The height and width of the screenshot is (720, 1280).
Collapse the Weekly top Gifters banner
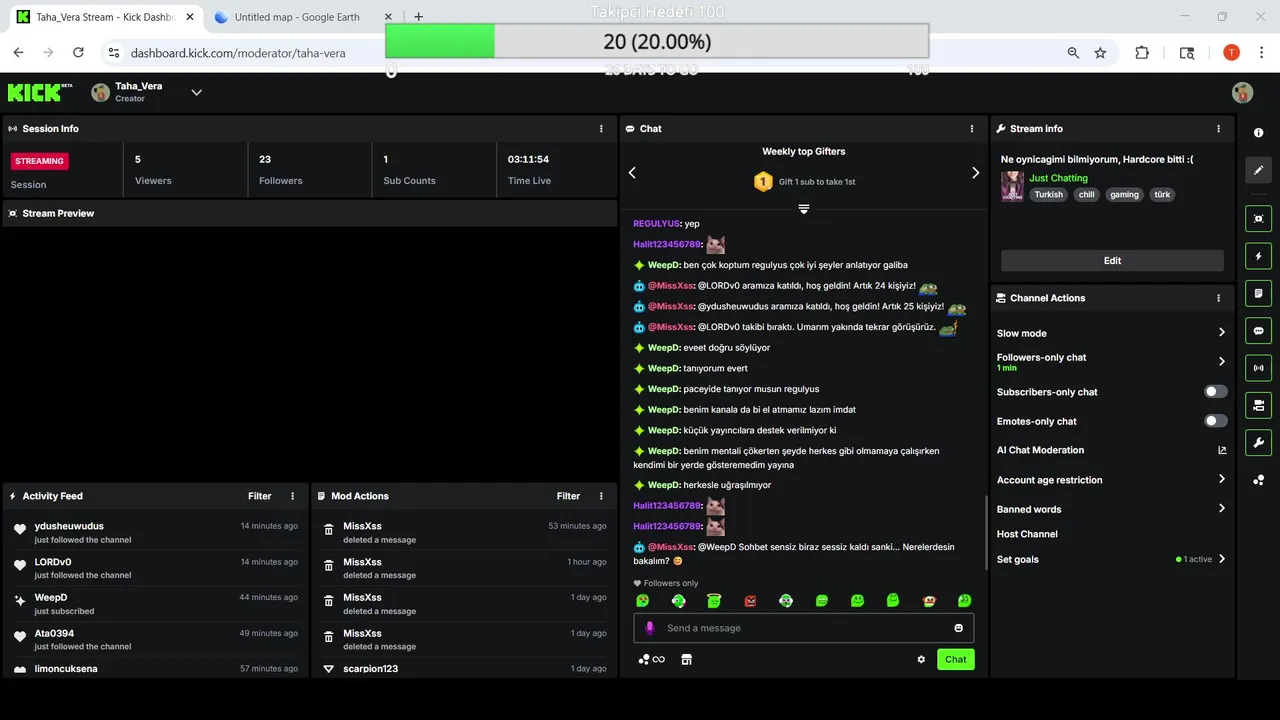click(x=803, y=209)
